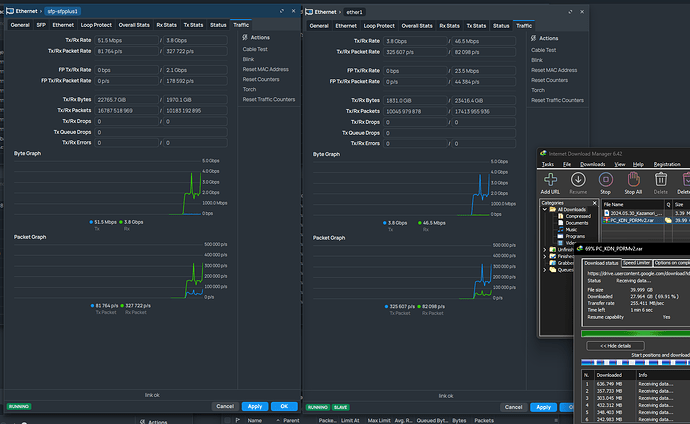Select the Music folder in Categories tree
Image resolution: width=690 pixels, height=424 pixels.
click(x=571, y=228)
